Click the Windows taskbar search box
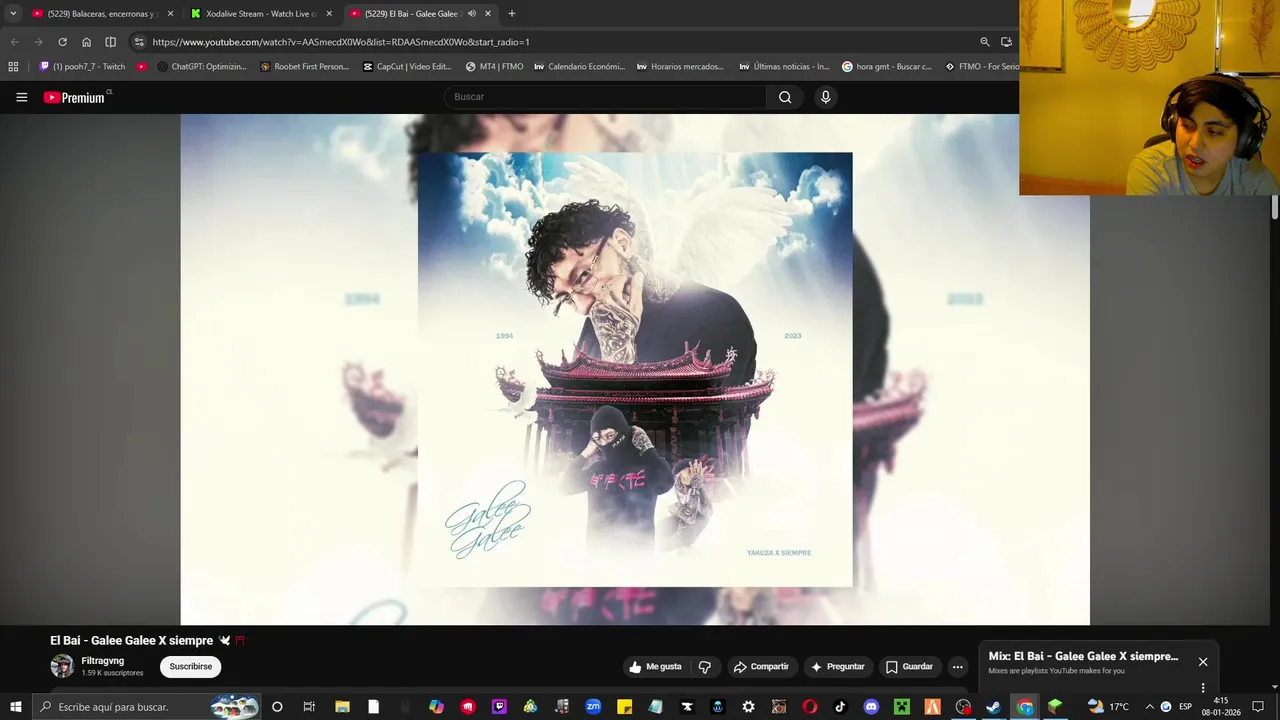Viewport: 1280px width, 720px height. coord(146,707)
